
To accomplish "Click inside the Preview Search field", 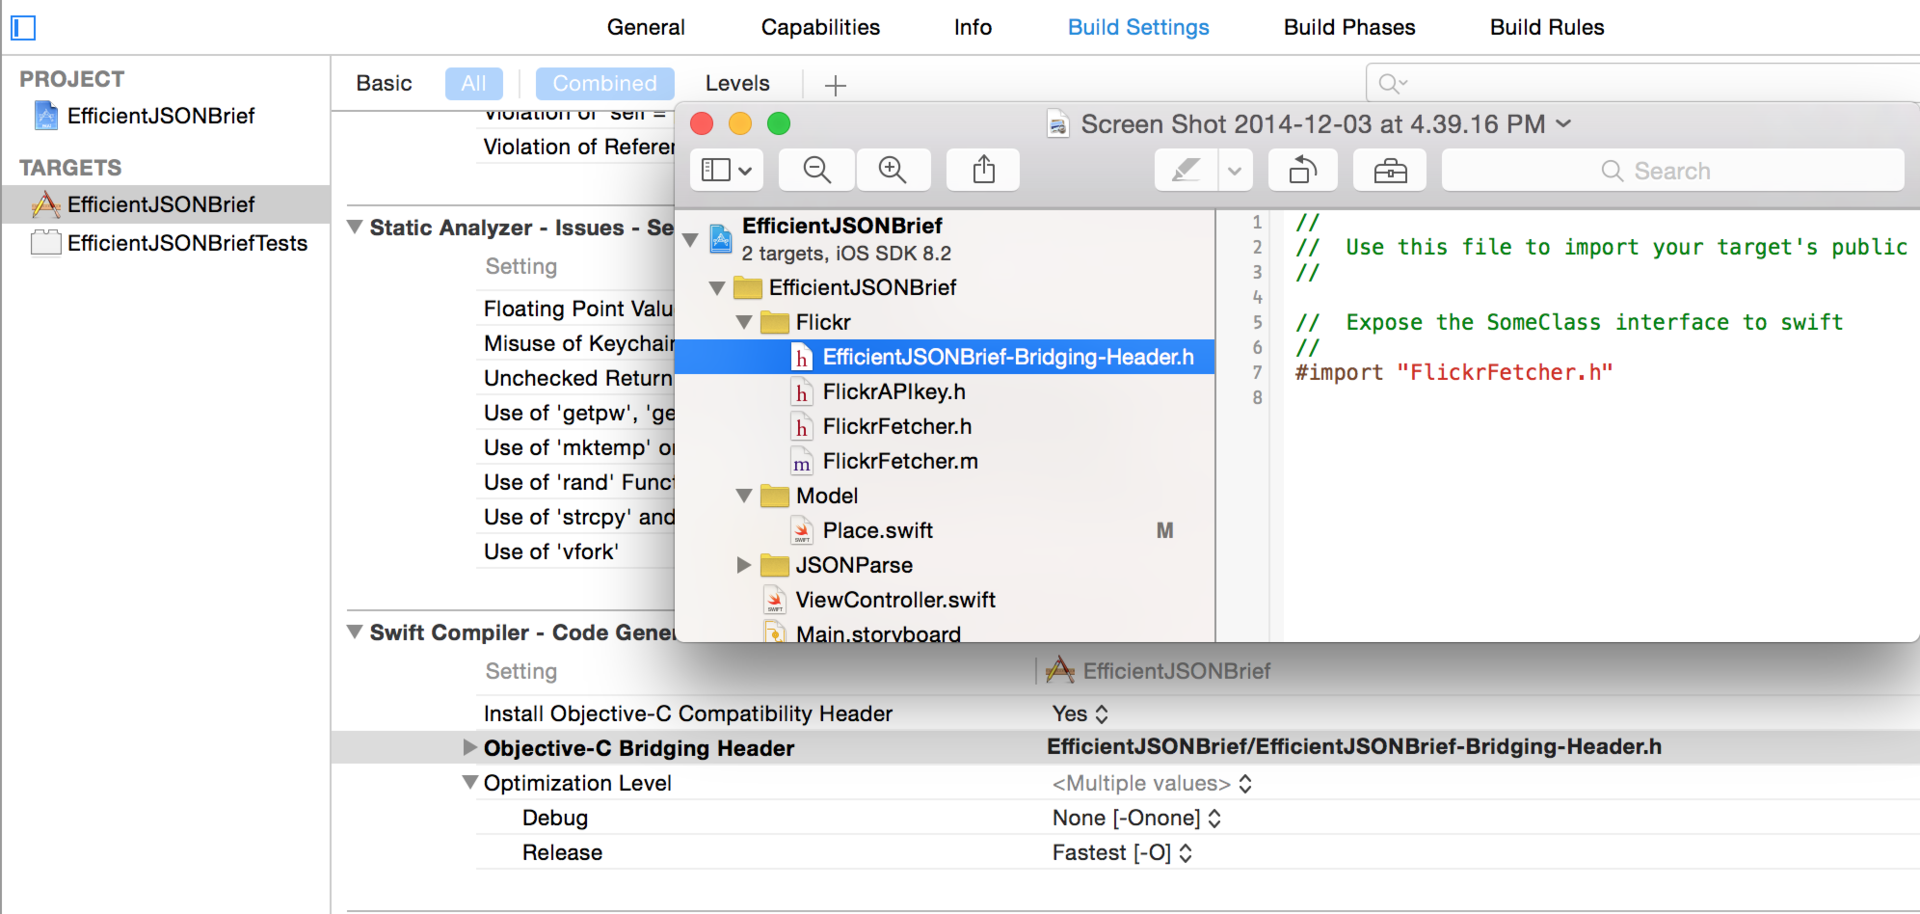I will 1672,170.
